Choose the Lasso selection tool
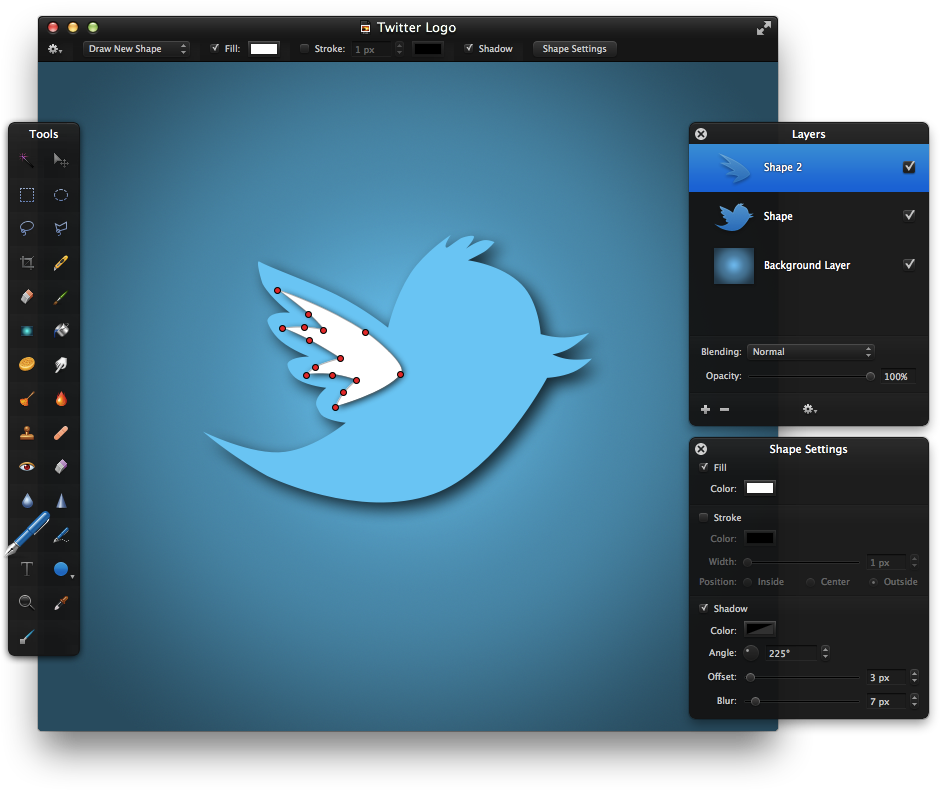The image size is (940, 790). coord(25,228)
